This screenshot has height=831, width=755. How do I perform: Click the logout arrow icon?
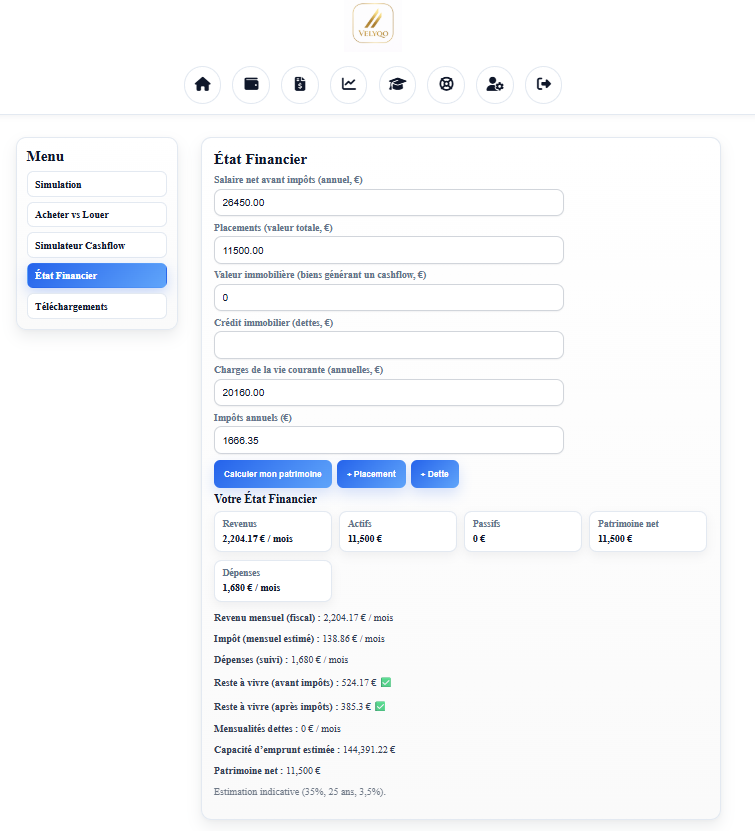tap(544, 84)
